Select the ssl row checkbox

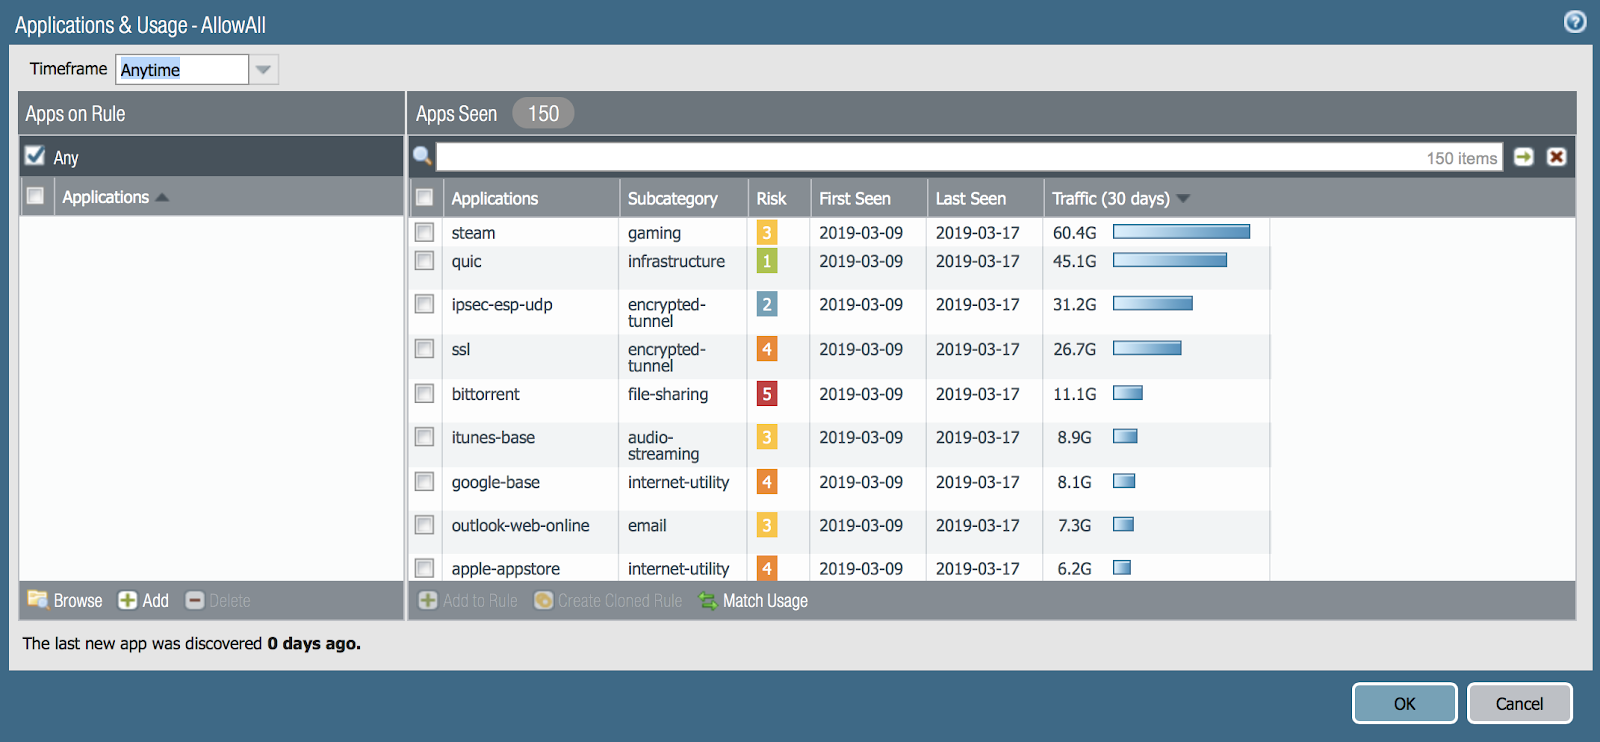(x=424, y=348)
